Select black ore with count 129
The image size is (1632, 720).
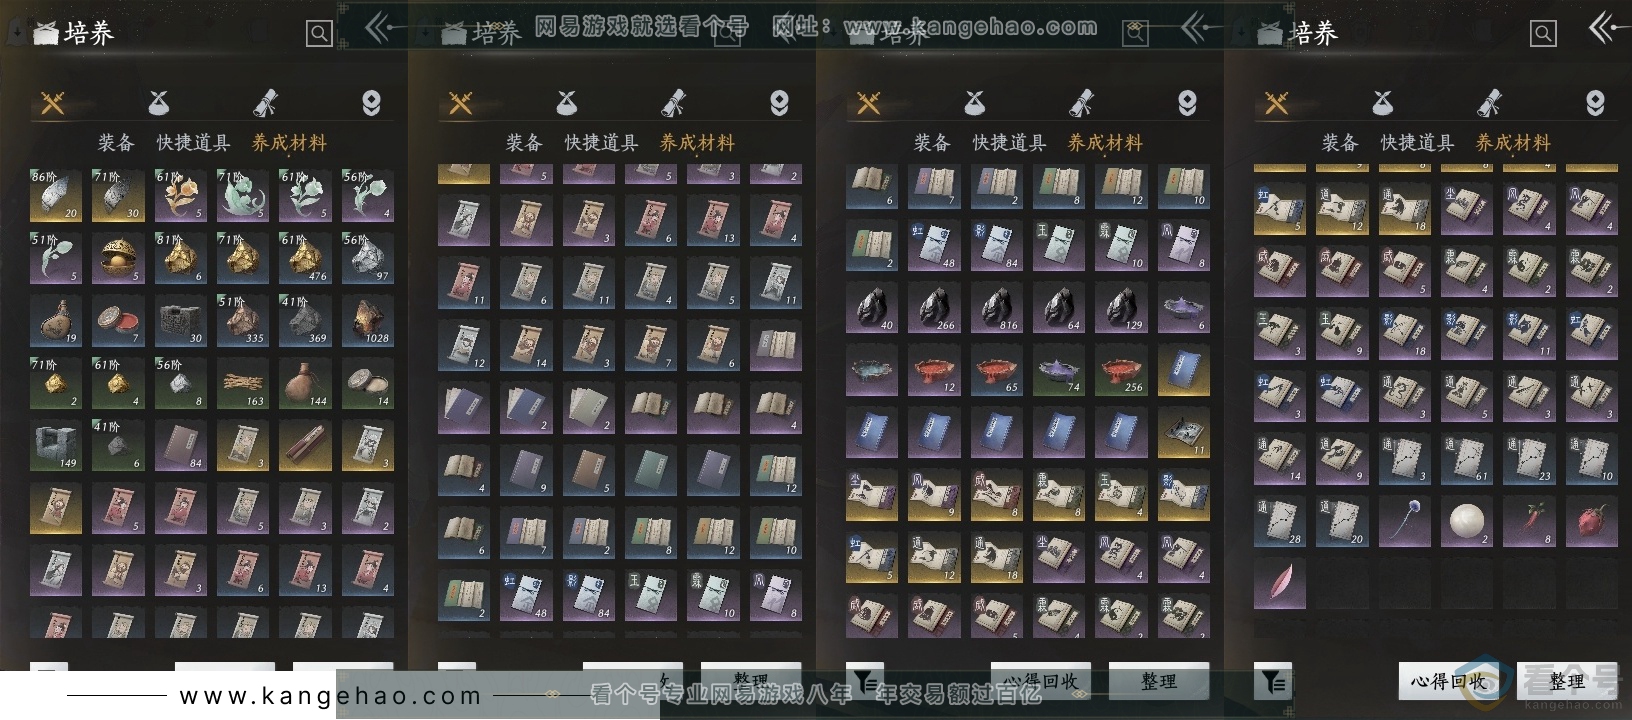coord(1121,308)
